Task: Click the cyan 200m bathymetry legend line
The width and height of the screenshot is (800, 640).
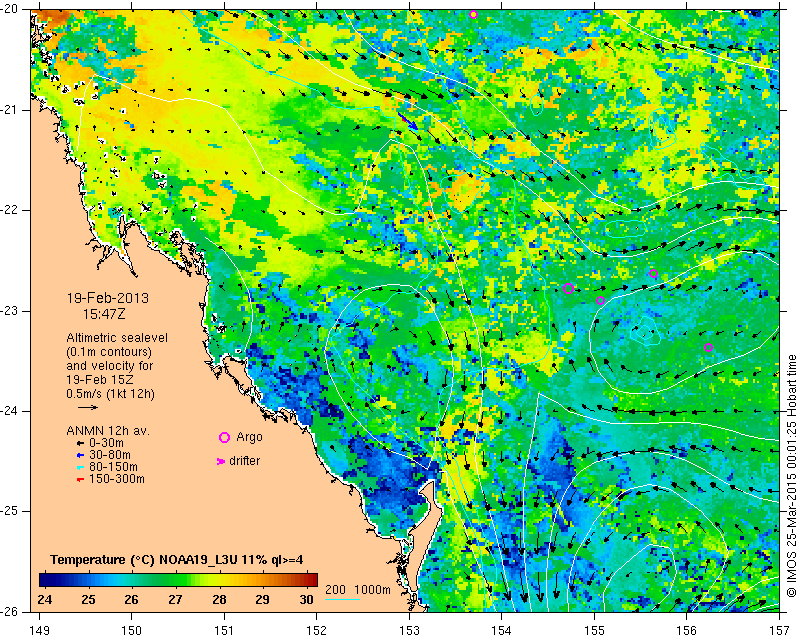Action: (x=342, y=599)
